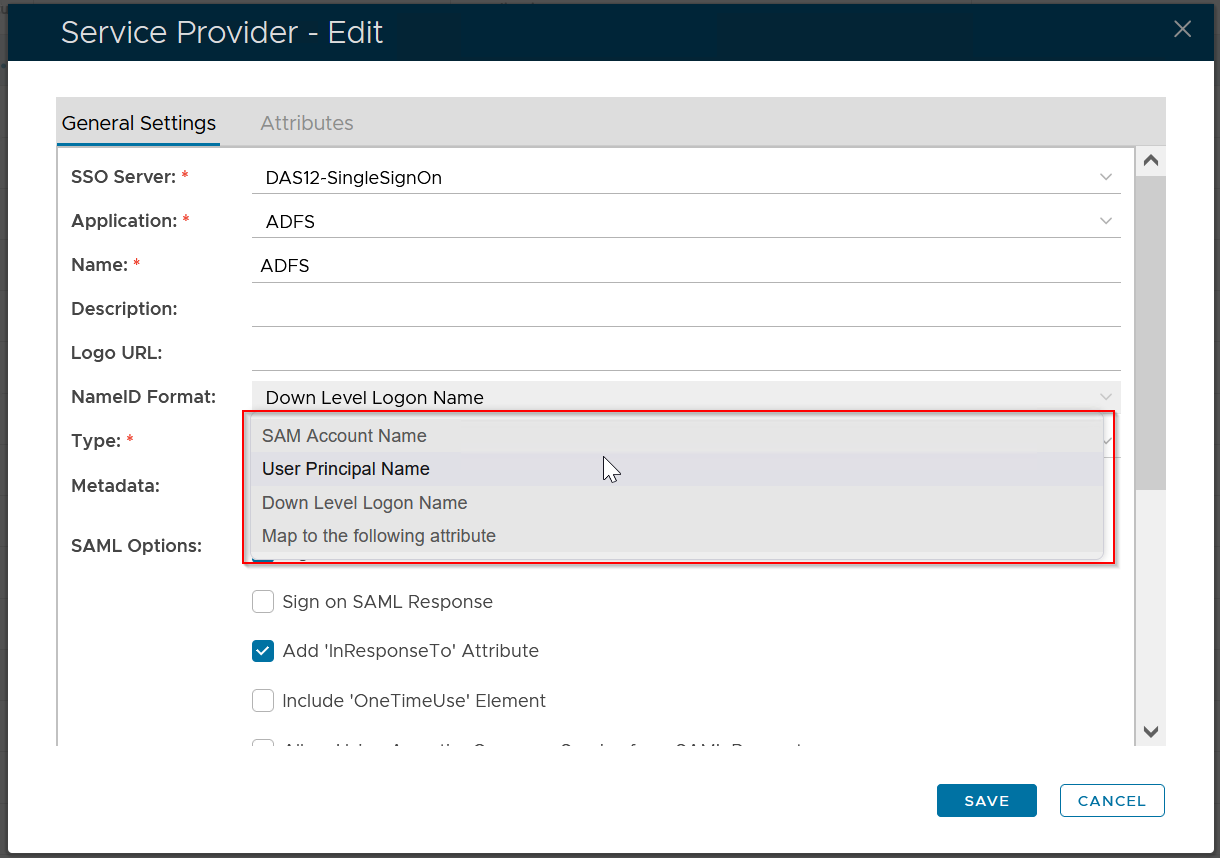Pick Down Level Logon Name from list
Viewport: 1220px width, 858px height.
364,503
